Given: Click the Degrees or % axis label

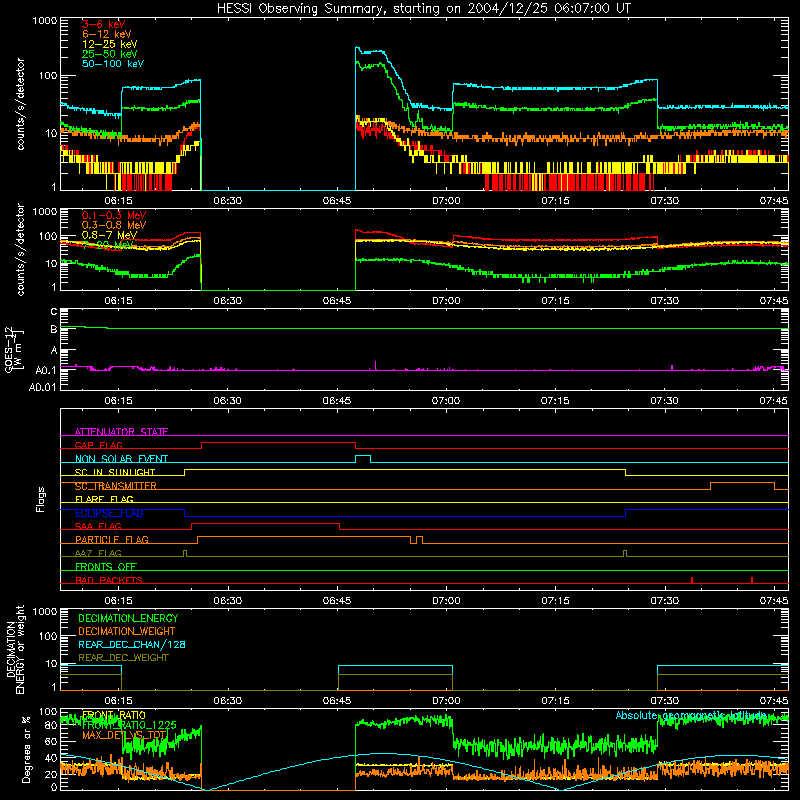Looking at the screenshot, I should pyautogui.click(x=26, y=749).
